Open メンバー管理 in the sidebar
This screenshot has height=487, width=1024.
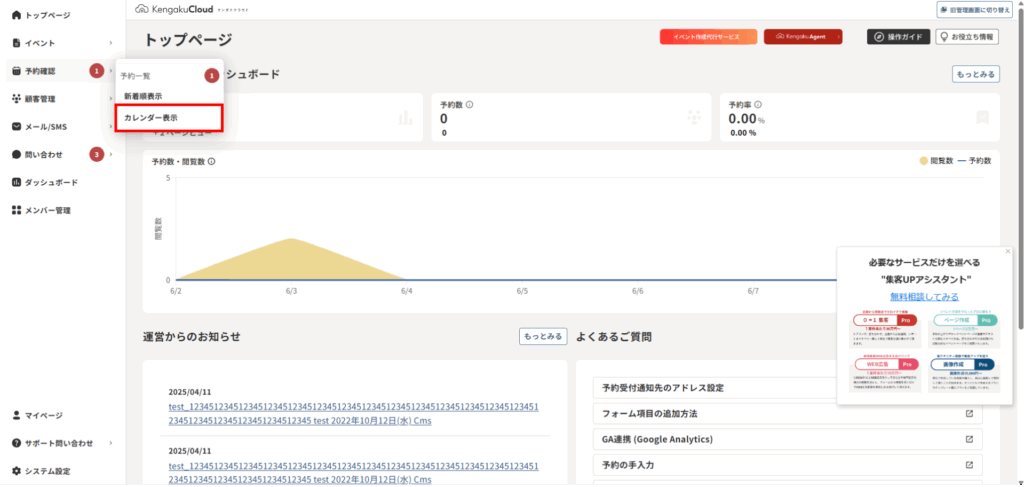click(x=48, y=210)
